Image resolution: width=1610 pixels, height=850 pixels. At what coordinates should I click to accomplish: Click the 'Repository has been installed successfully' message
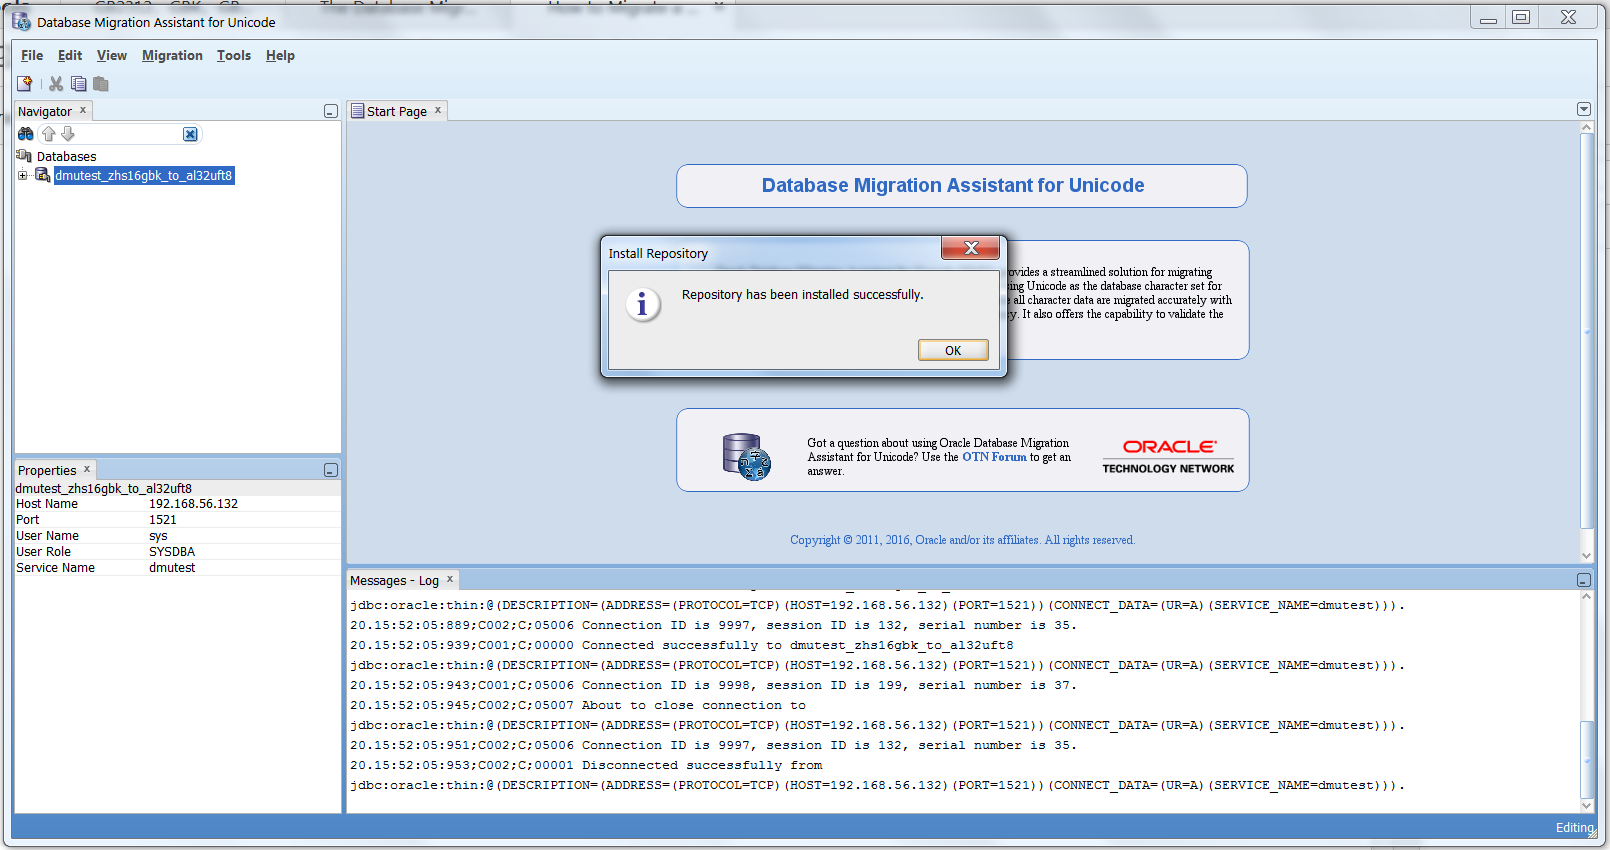click(x=803, y=295)
